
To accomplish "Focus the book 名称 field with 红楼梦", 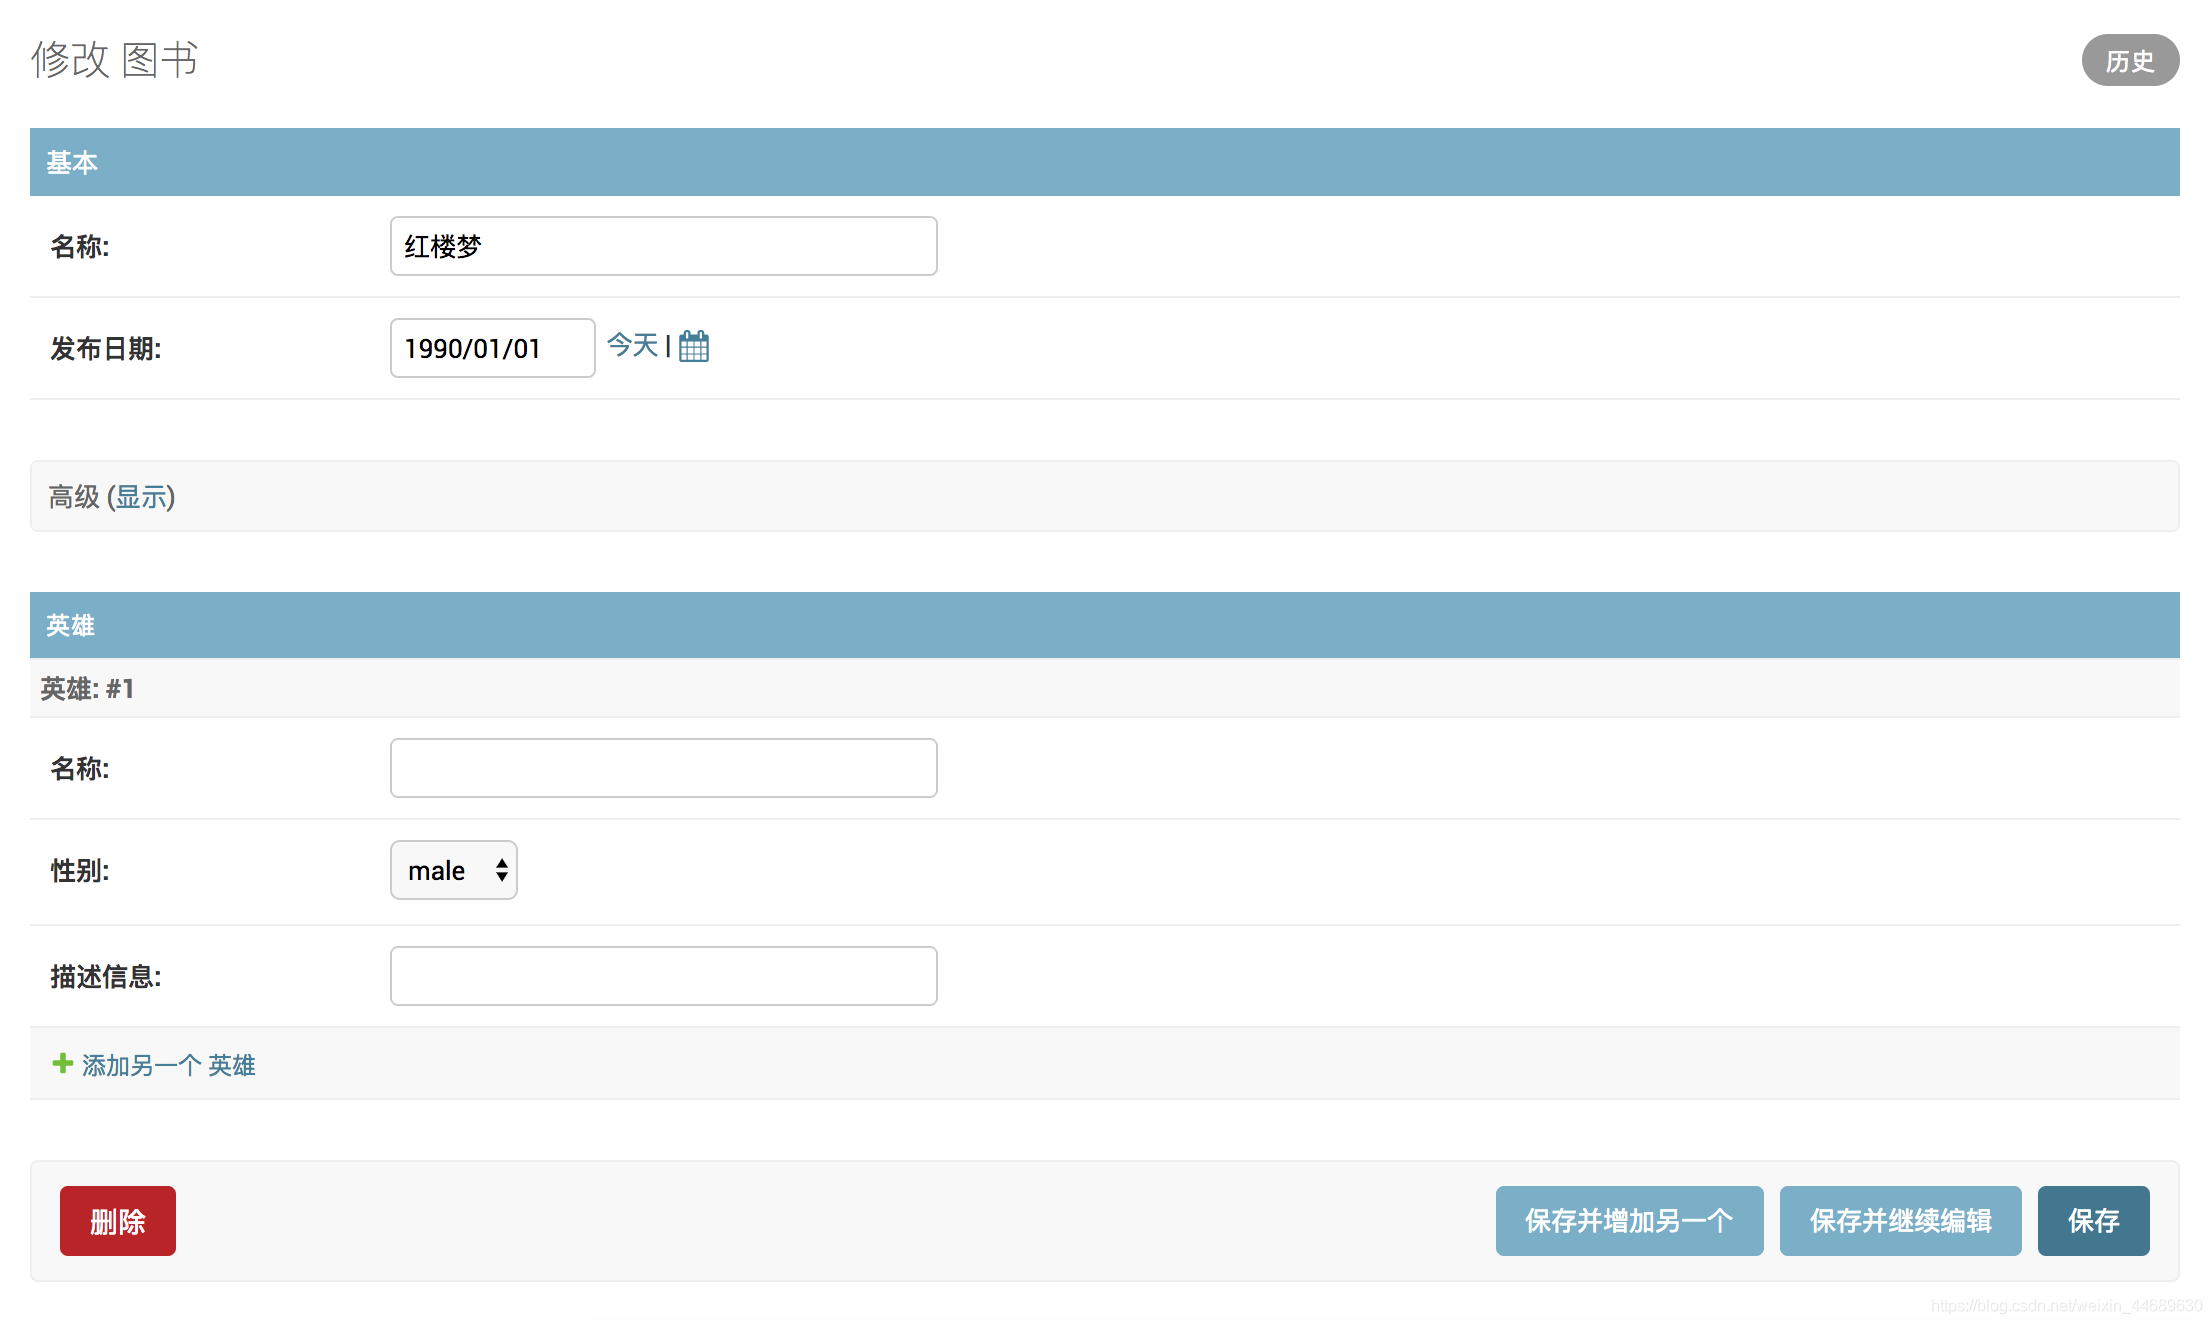I will point(663,246).
